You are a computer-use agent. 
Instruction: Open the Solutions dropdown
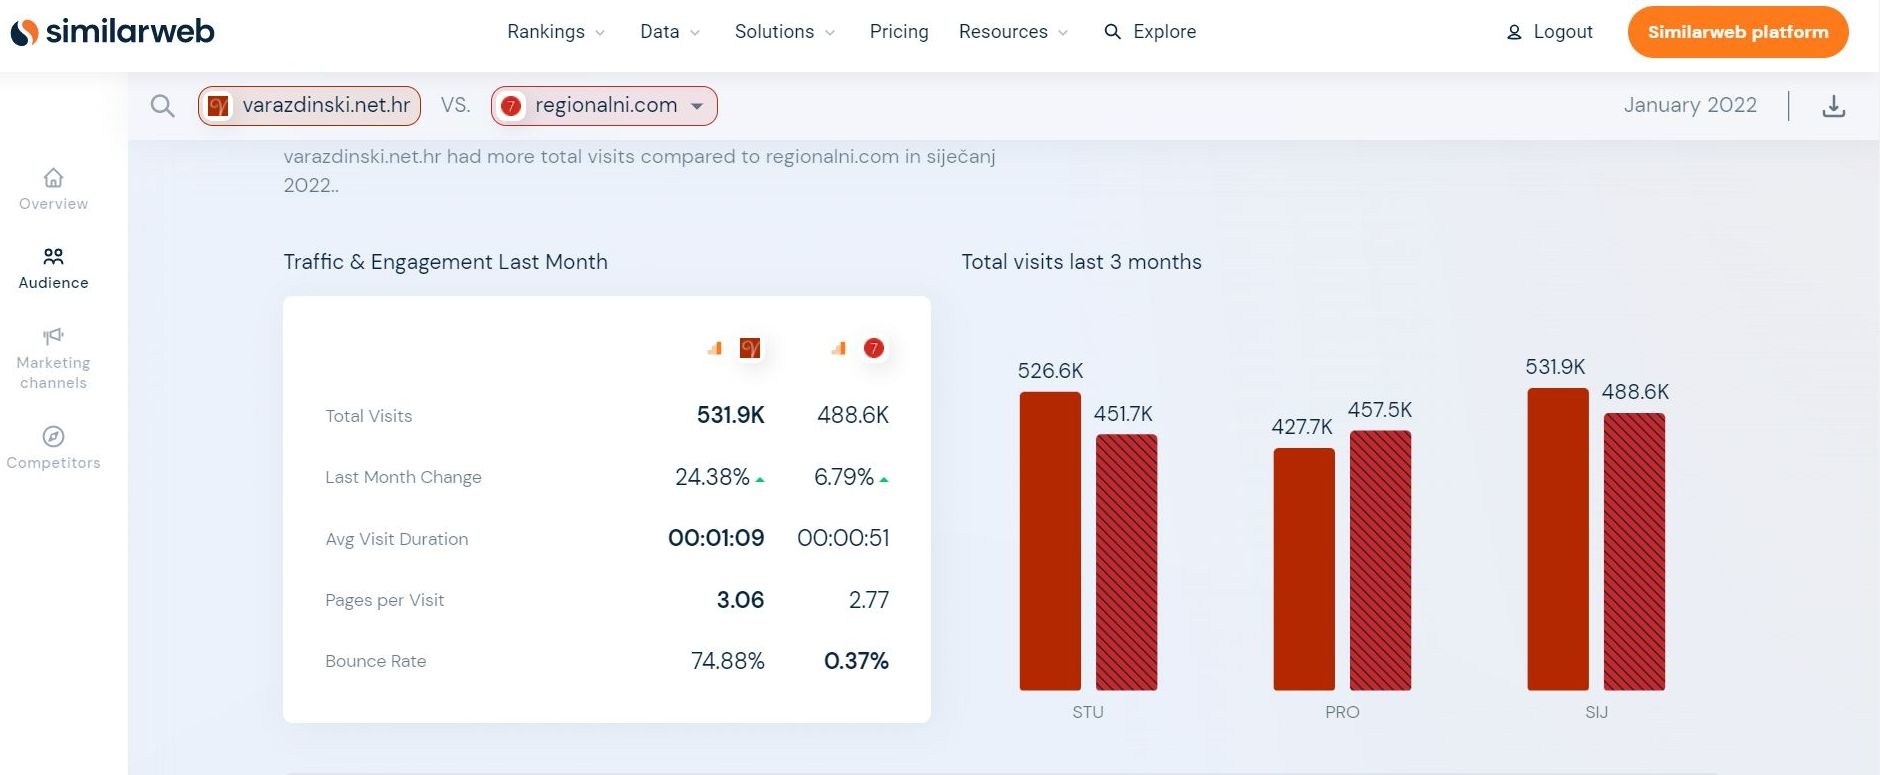coord(785,32)
